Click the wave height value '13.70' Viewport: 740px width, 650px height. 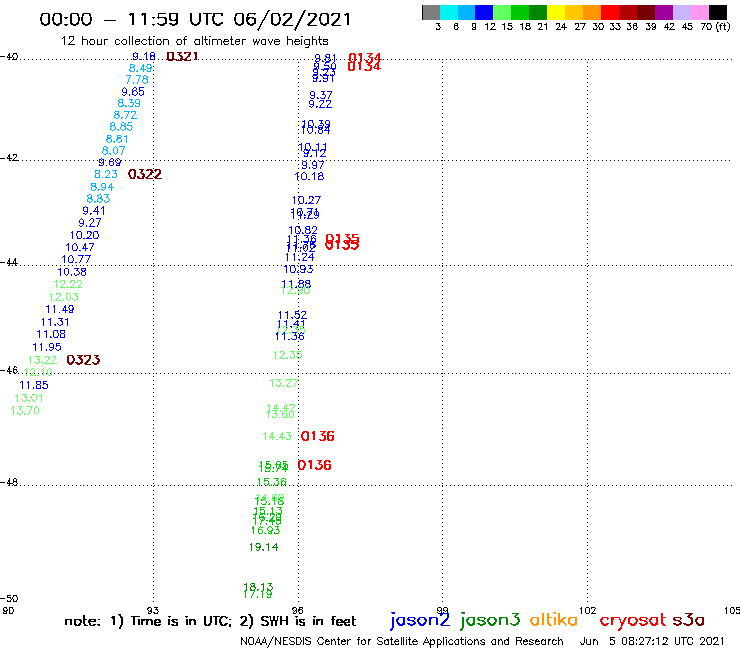coord(25,411)
